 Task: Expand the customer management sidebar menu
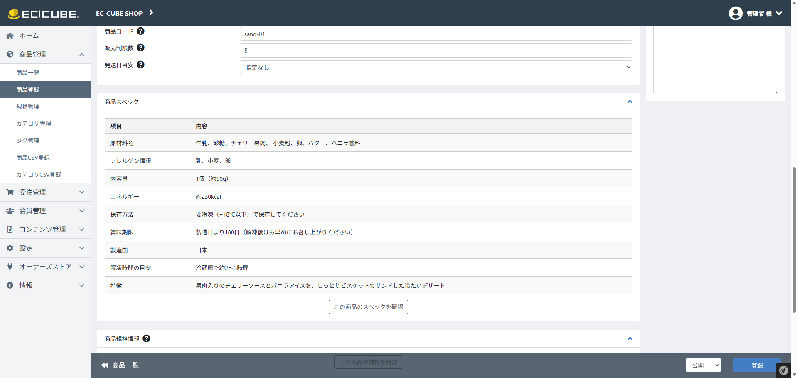coord(82,211)
